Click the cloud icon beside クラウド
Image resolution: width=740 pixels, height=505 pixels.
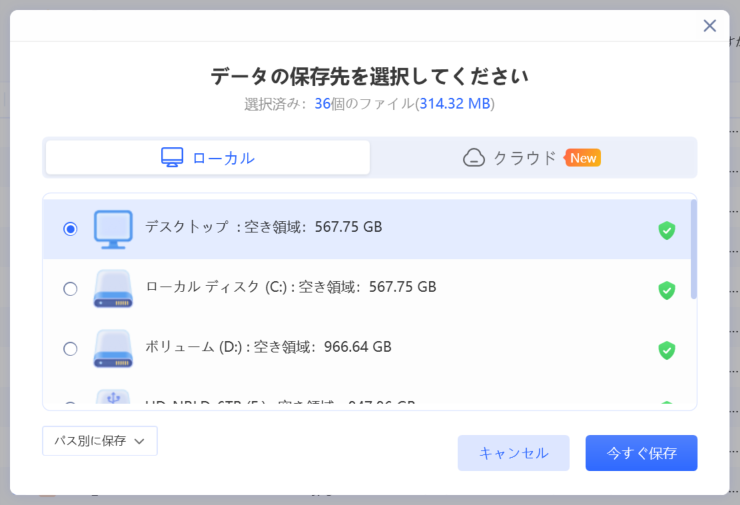coord(474,158)
